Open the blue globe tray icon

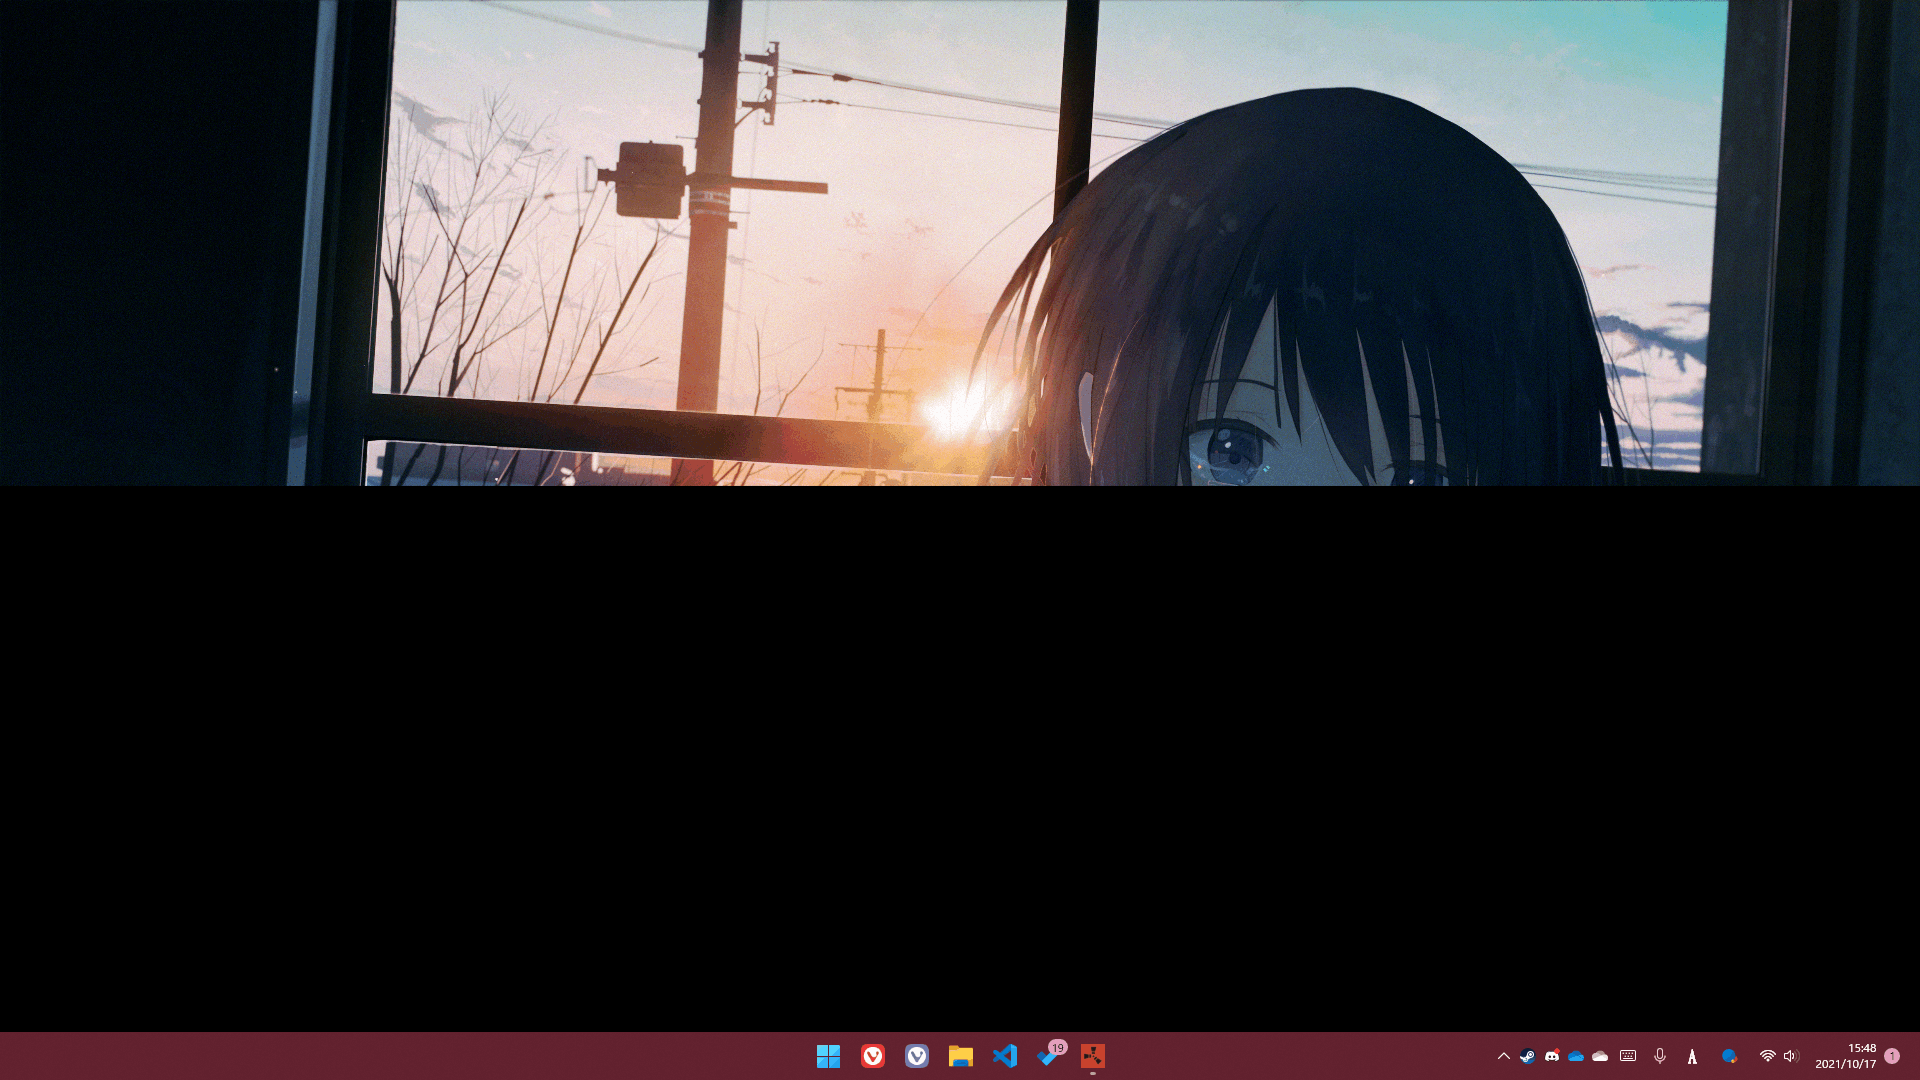[x=1729, y=1056]
